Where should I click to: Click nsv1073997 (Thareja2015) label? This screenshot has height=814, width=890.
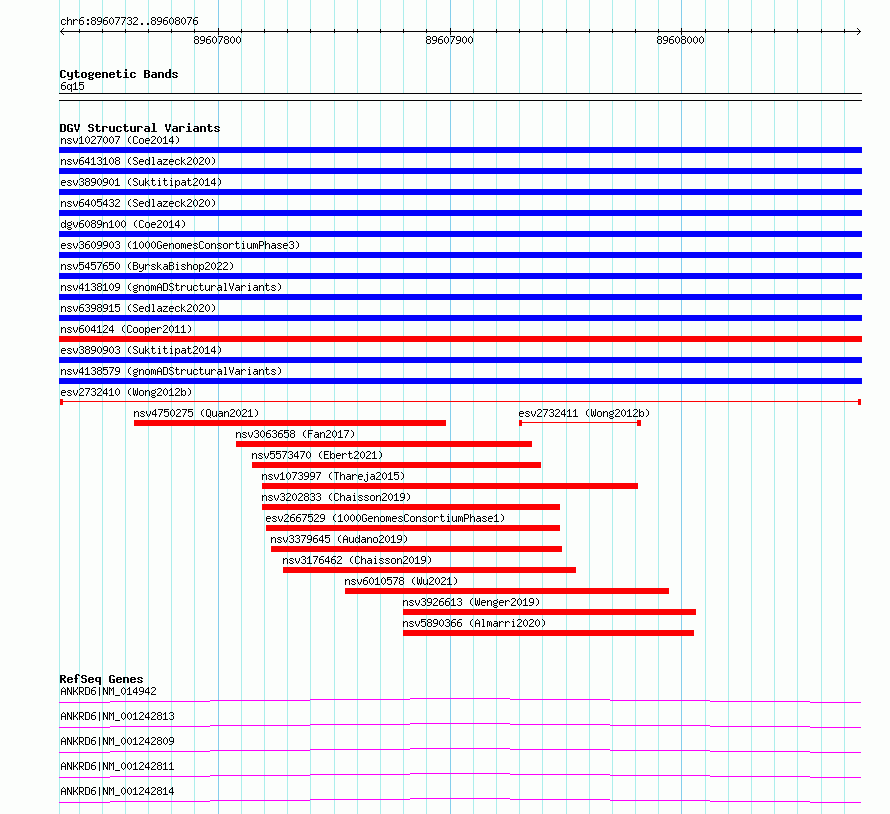(x=333, y=476)
